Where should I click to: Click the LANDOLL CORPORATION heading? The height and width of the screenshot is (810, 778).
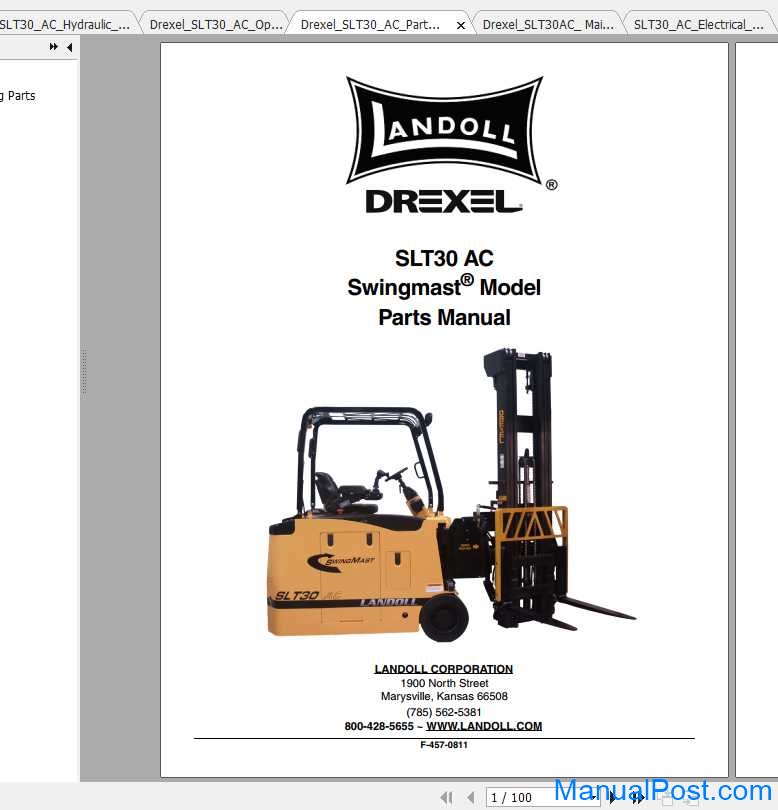444,669
